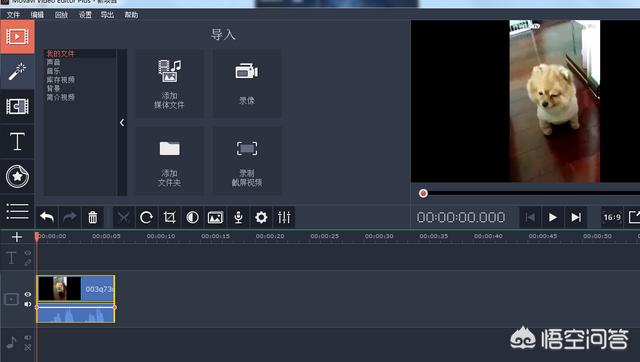Open color adjustments half-circle icon
This screenshot has width=640, height=362.
click(x=192, y=218)
